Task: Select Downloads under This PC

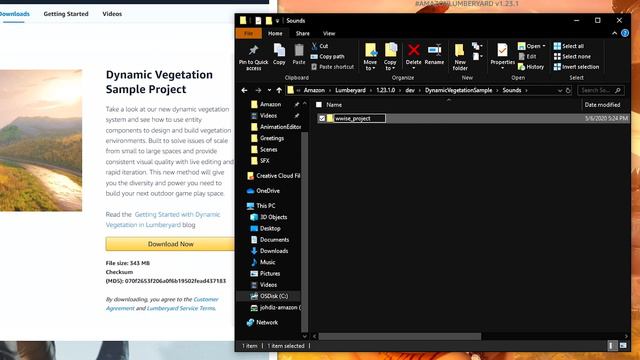Action: (x=269, y=251)
